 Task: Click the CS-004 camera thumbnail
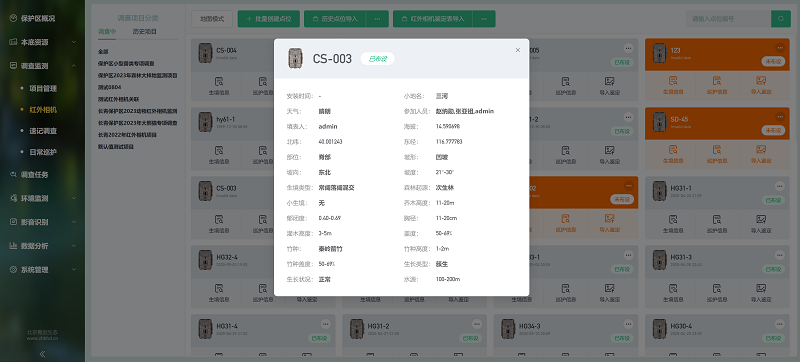pyautogui.click(x=205, y=53)
